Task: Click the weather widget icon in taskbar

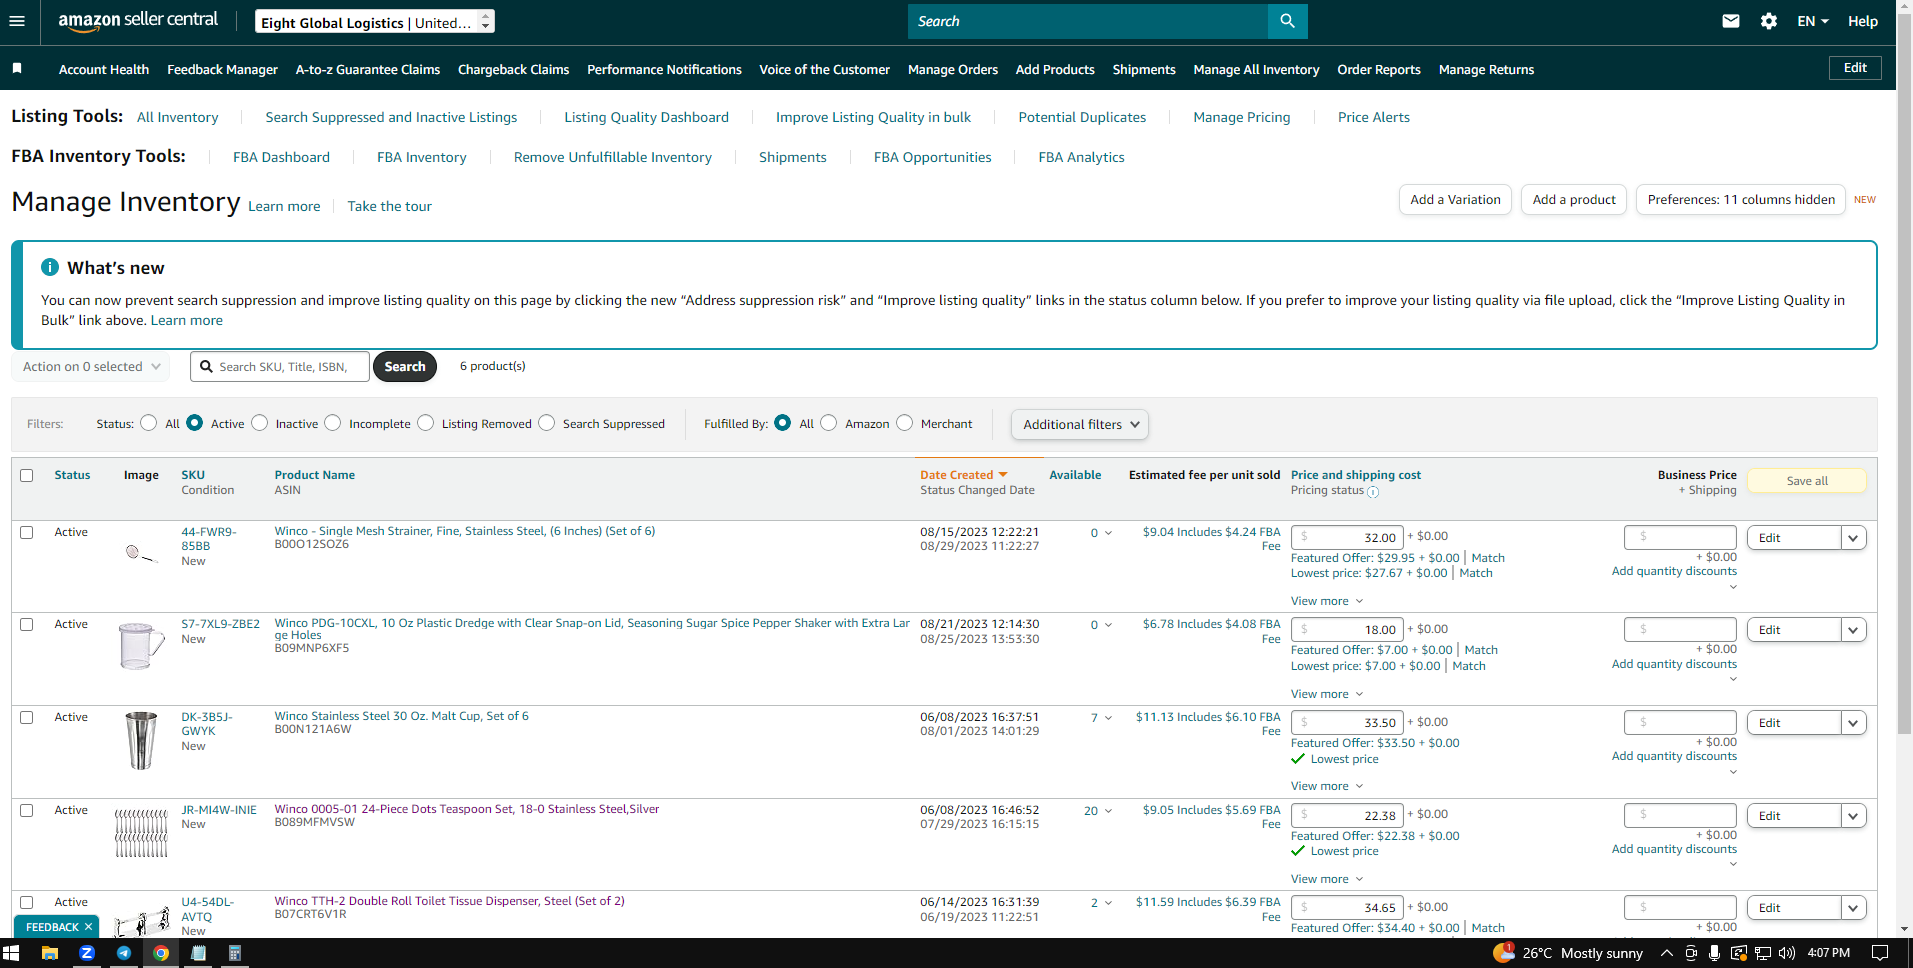Action: coord(1503,952)
